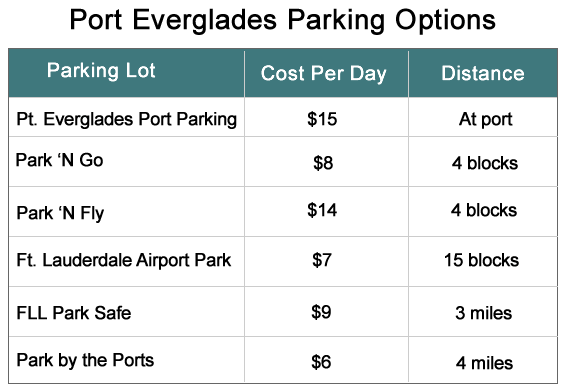This screenshot has height=390, width=562.
Task: Click the Pt. Everglades Port Parking cell
Action: (127, 119)
